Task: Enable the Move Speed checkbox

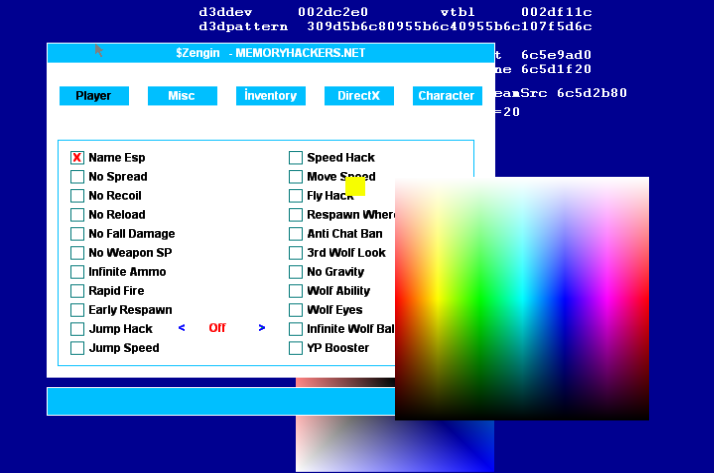Action: [x=296, y=177]
